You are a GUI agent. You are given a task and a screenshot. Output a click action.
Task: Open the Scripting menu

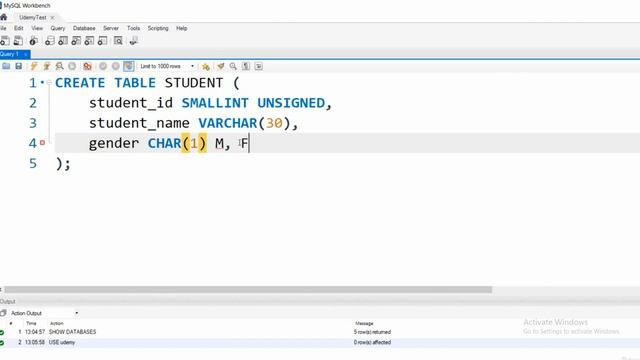coord(158,28)
